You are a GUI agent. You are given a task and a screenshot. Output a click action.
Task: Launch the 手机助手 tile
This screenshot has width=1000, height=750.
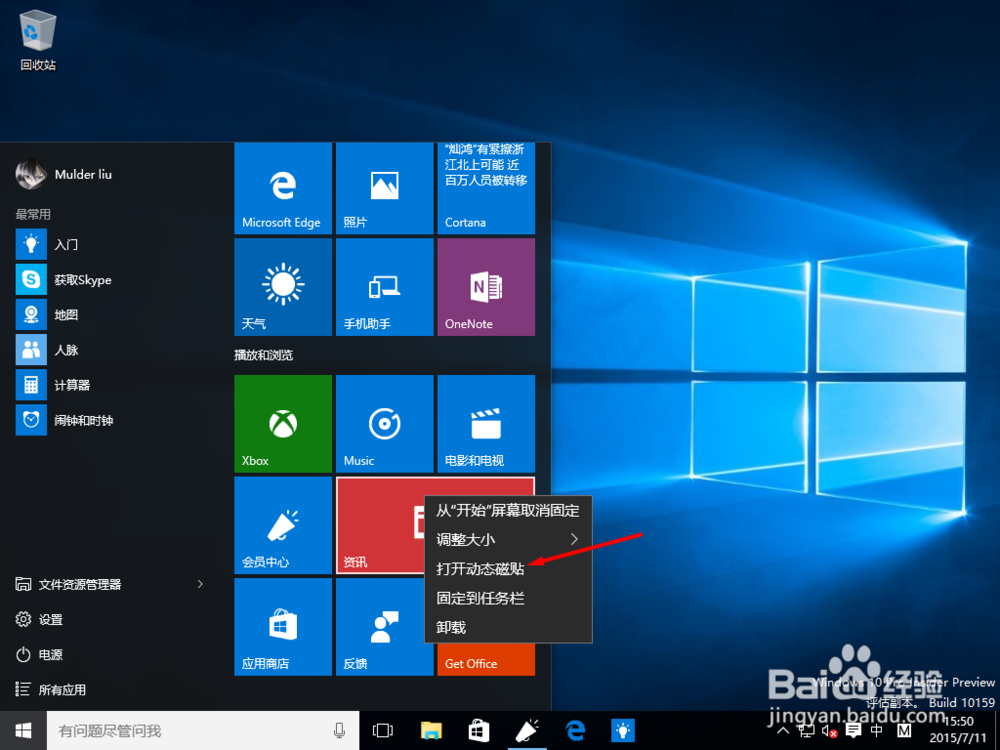[385, 287]
